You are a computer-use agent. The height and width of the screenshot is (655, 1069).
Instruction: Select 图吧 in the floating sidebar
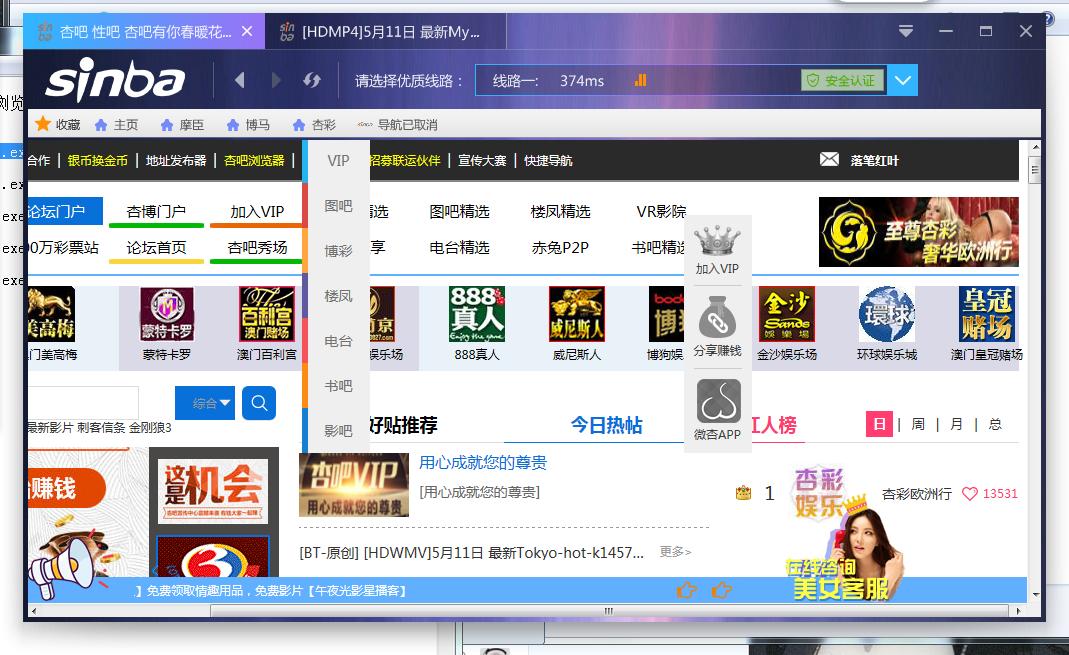tap(338, 206)
